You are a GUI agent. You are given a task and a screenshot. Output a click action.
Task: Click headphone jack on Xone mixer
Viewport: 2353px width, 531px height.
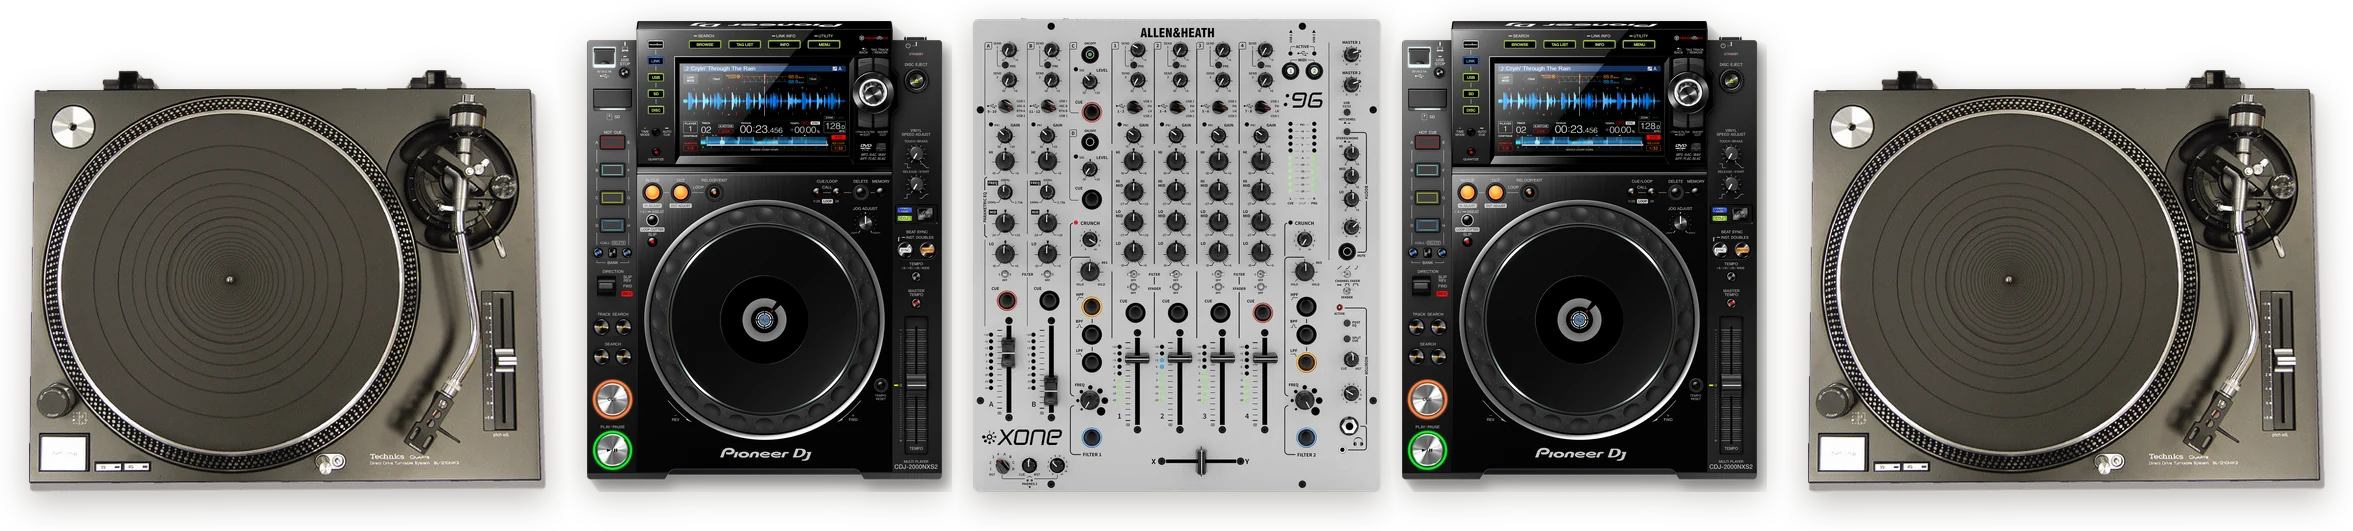pyautogui.click(x=1351, y=425)
